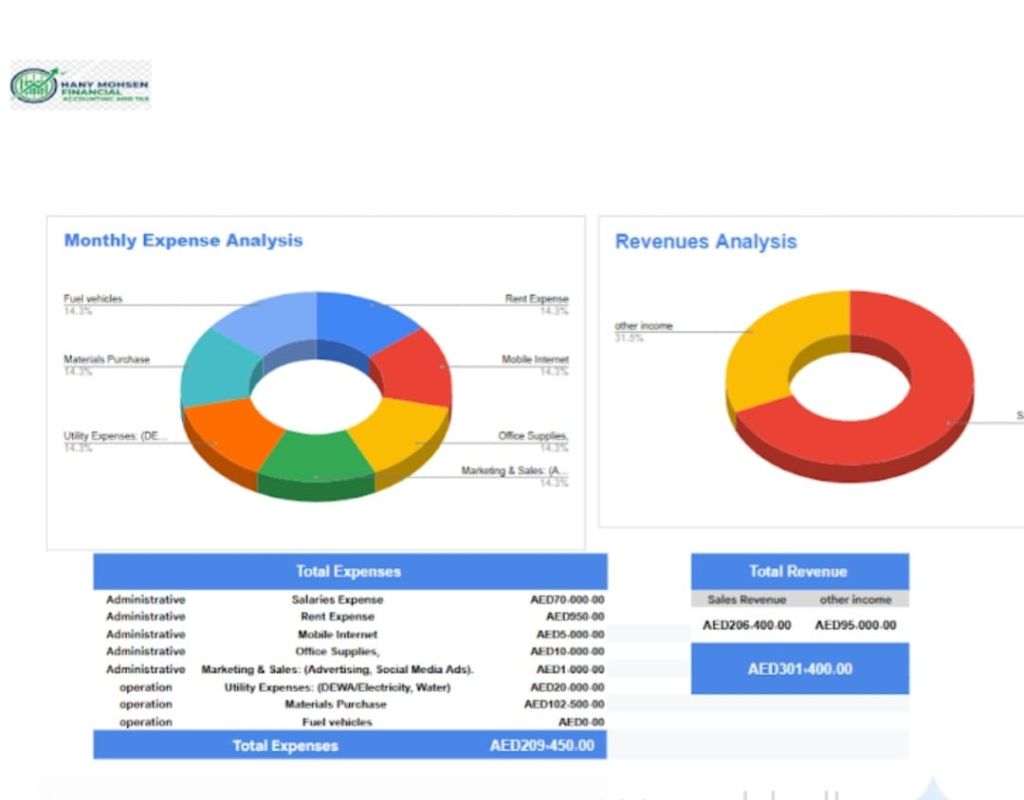
Task: Click the AED209-450.00 total expenses amount
Action: click(x=541, y=746)
